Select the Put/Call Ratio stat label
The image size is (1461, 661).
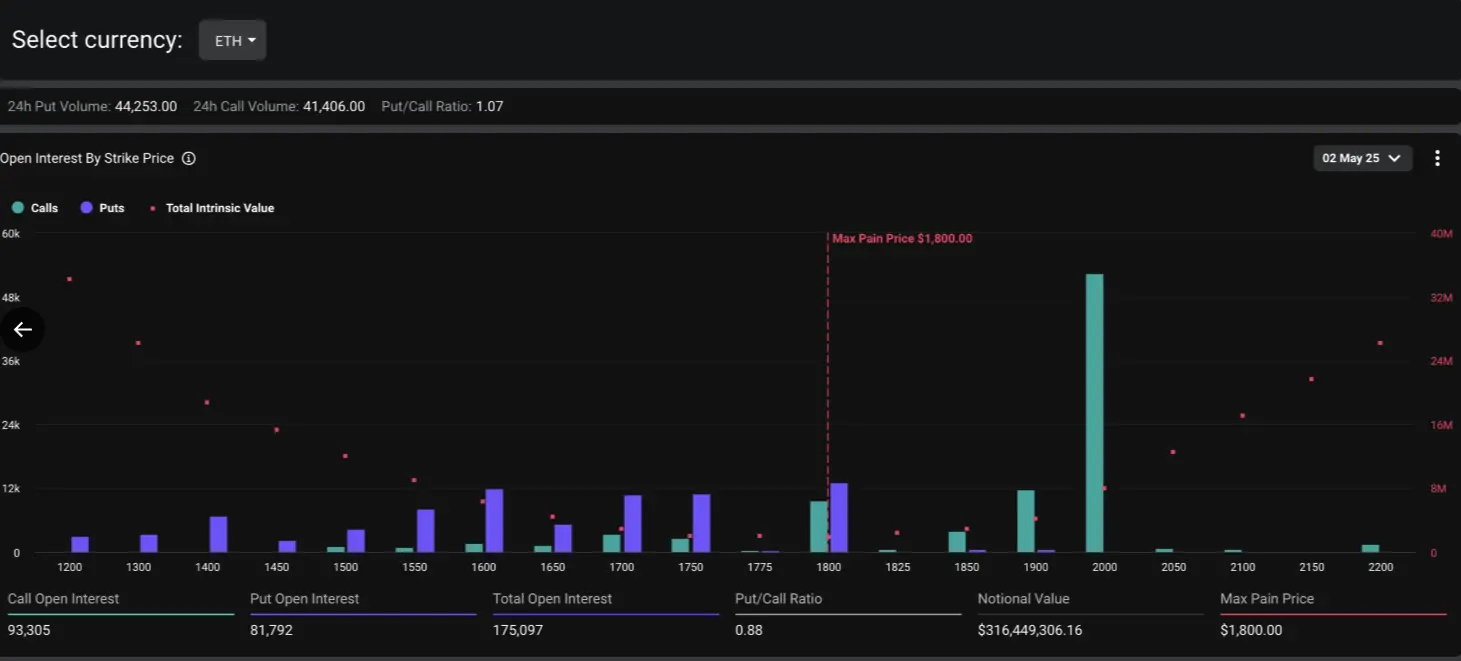click(776, 598)
